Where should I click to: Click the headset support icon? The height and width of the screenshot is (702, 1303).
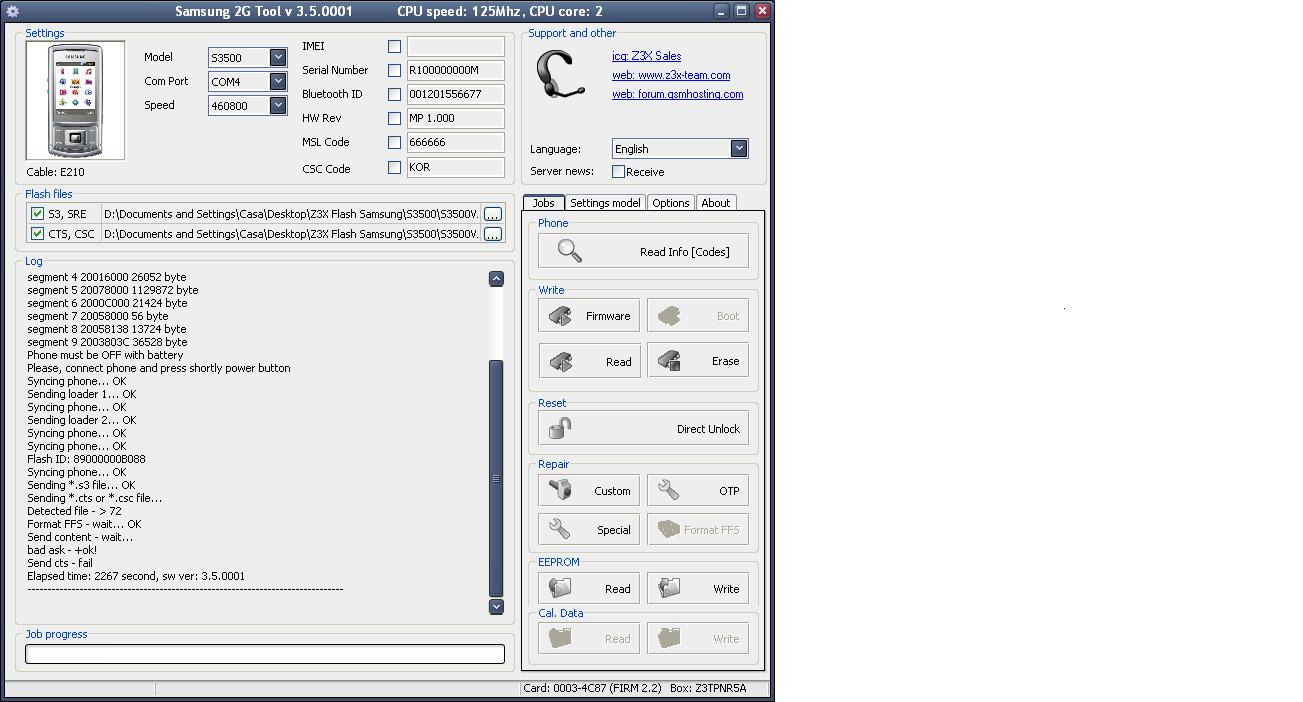(561, 75)
